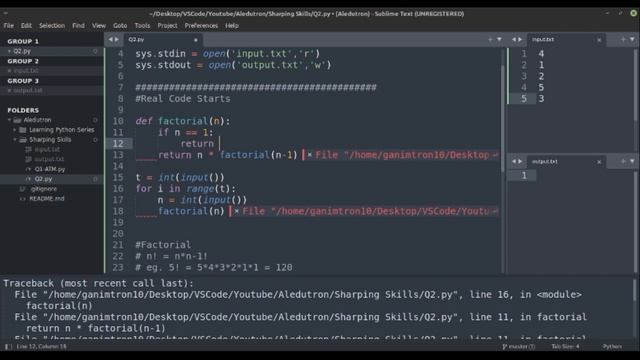Open the Preferences menu
640x360 pixels.
201,26
